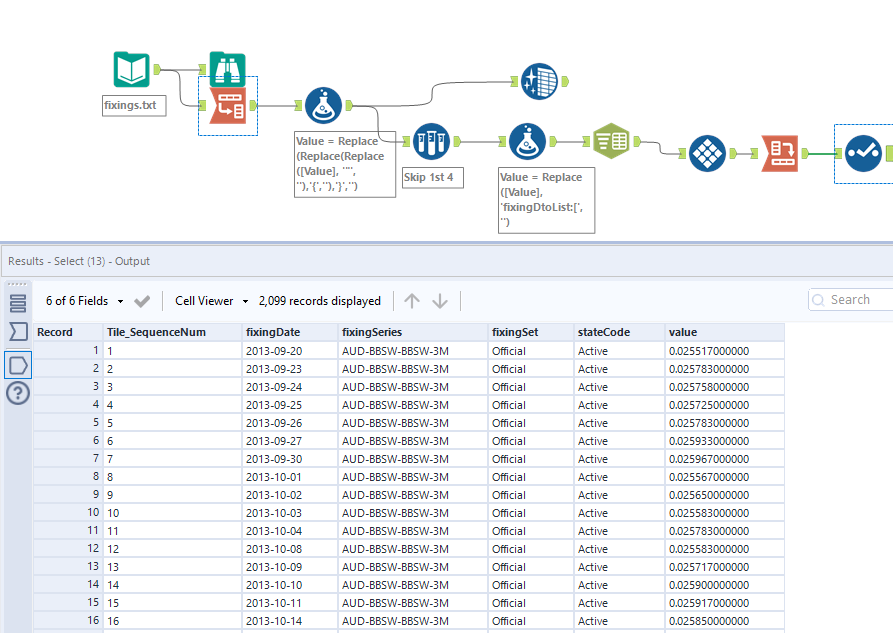Image resolution: width=893 pixels, height=633 pixels.
Task: Open the blue diamond Tile tool
Action: (x=706, y=154)
